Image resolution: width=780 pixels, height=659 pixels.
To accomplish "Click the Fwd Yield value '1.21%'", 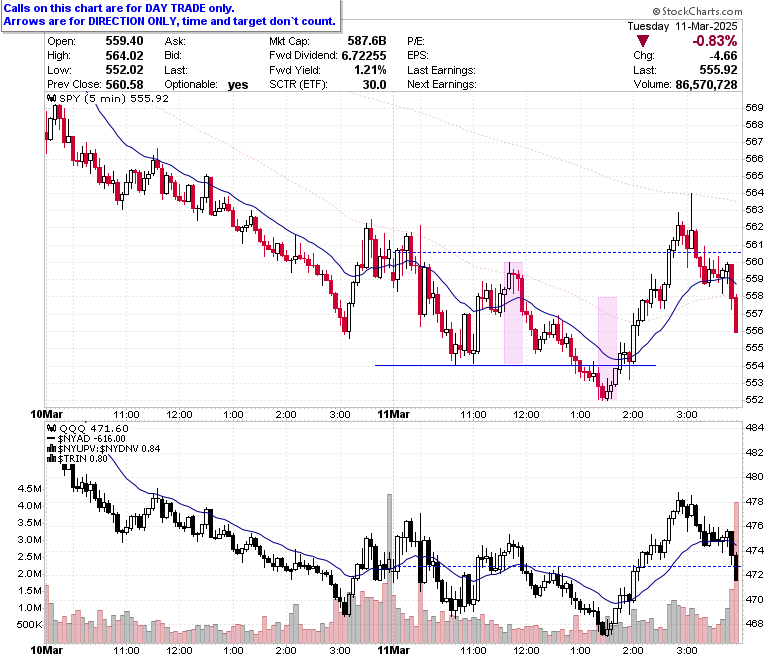I will 370,70.
